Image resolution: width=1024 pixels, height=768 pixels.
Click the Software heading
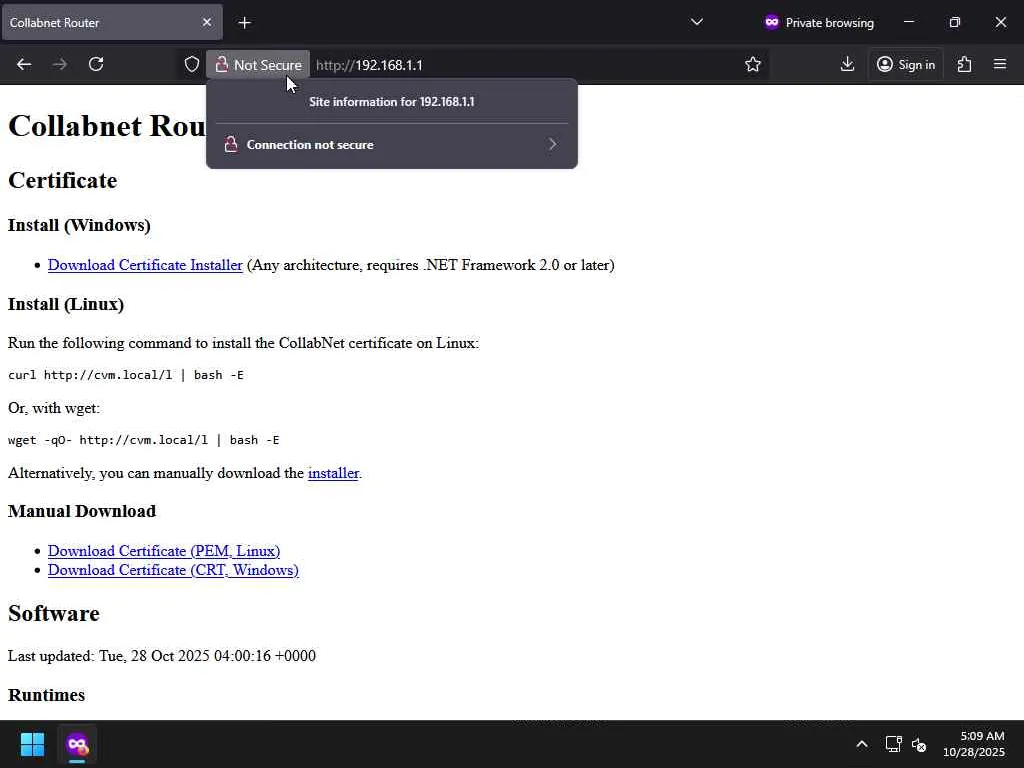[x=54, y=613]
